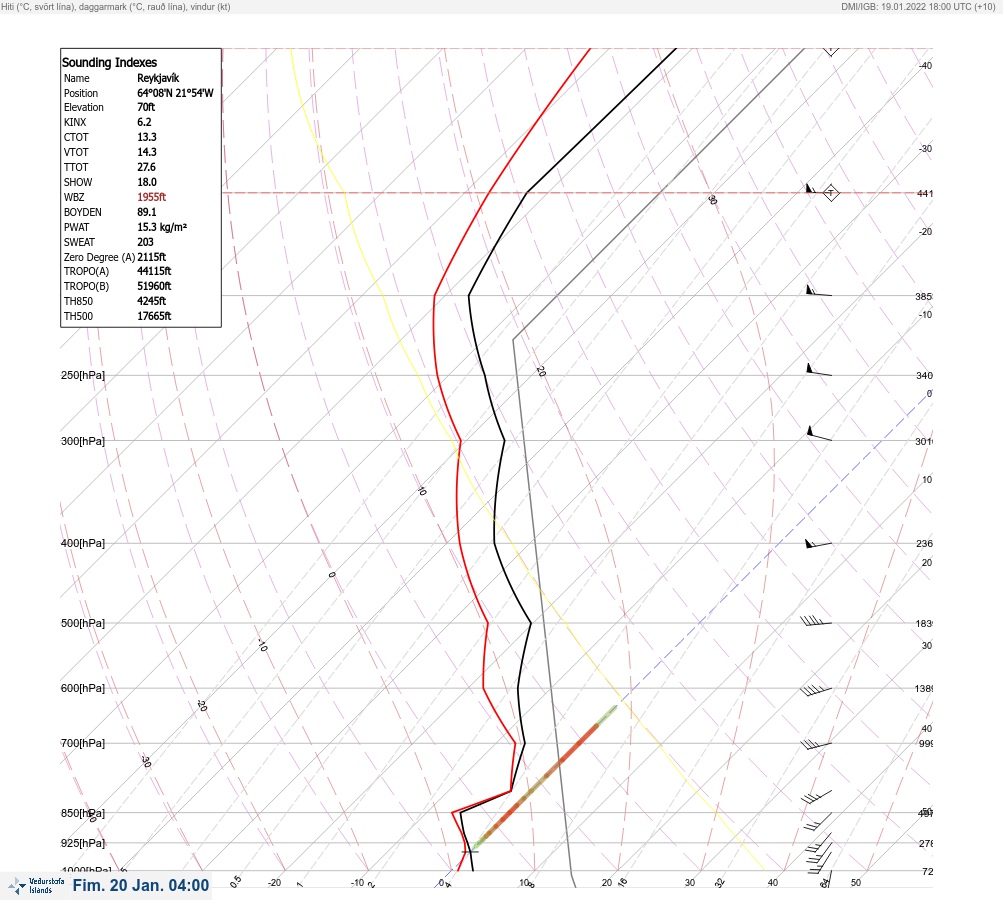Select the position value 64°08'N 21°54'W
This screenshot has width=1003, height=900.
175,93
